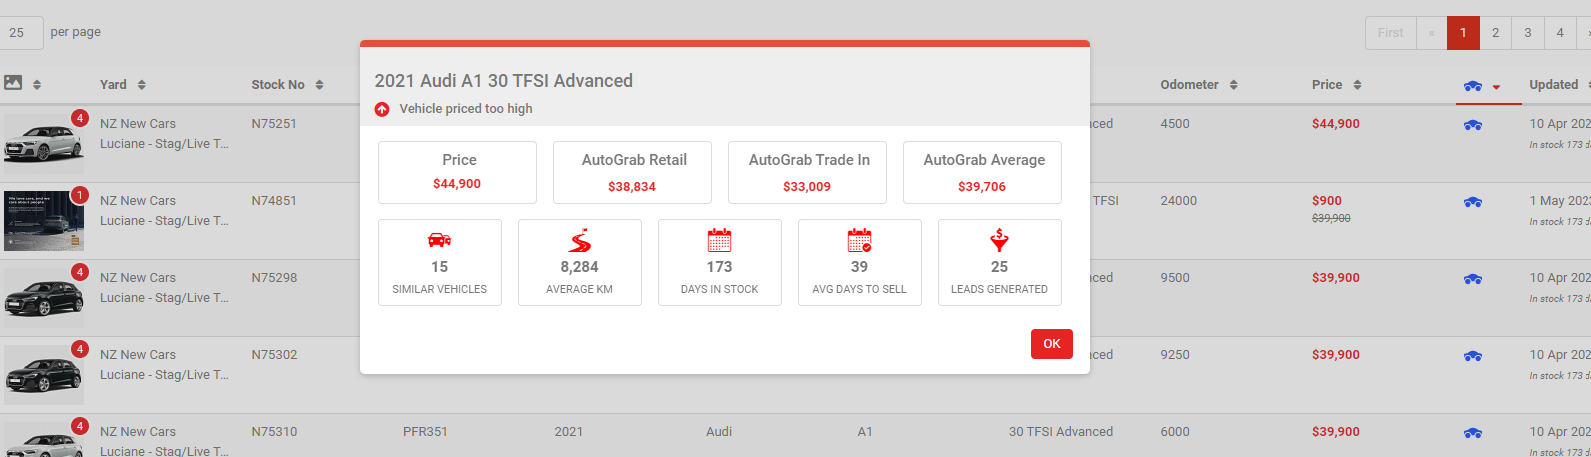1591x457 pixels.
Task: Click OK to close the pricing dialog
Action: pyautogui.click(x=1052, y=343)
